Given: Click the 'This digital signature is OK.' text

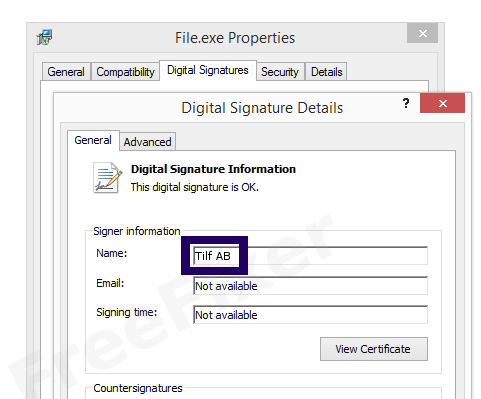Looking at the screenshot, I should tap(195, 187).
